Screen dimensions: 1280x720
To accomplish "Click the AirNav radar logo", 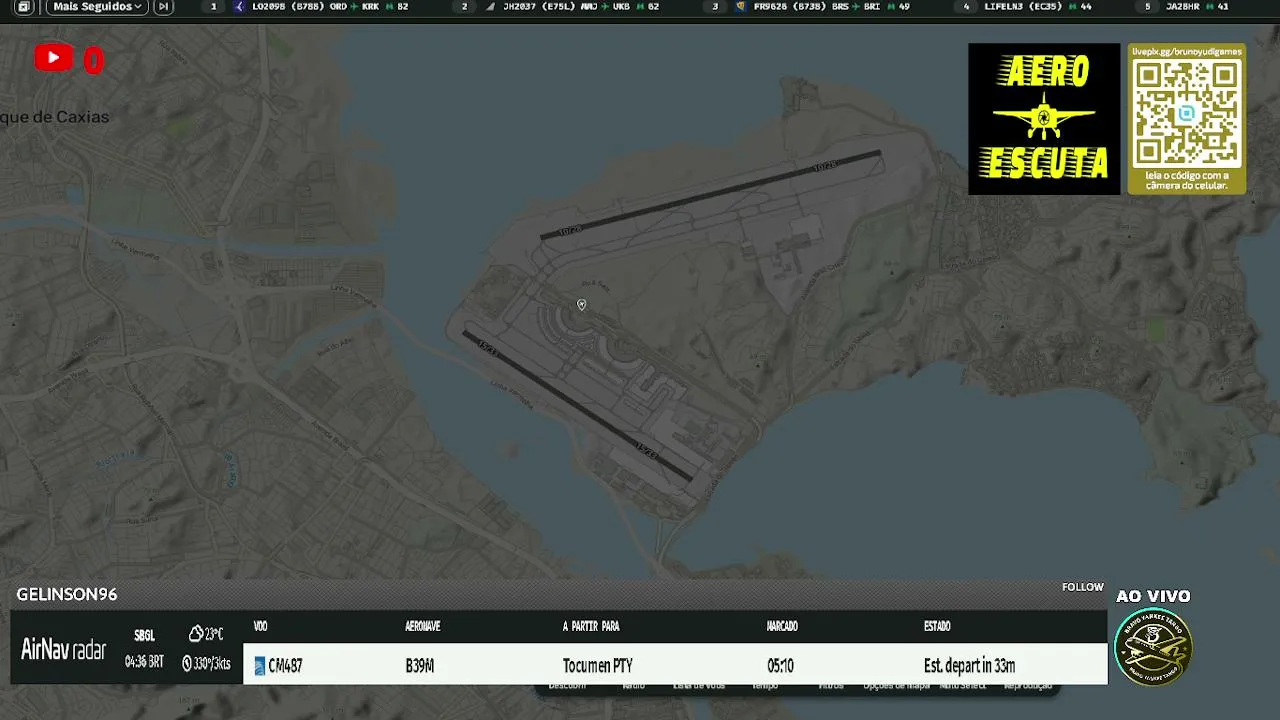I will 63,650.
